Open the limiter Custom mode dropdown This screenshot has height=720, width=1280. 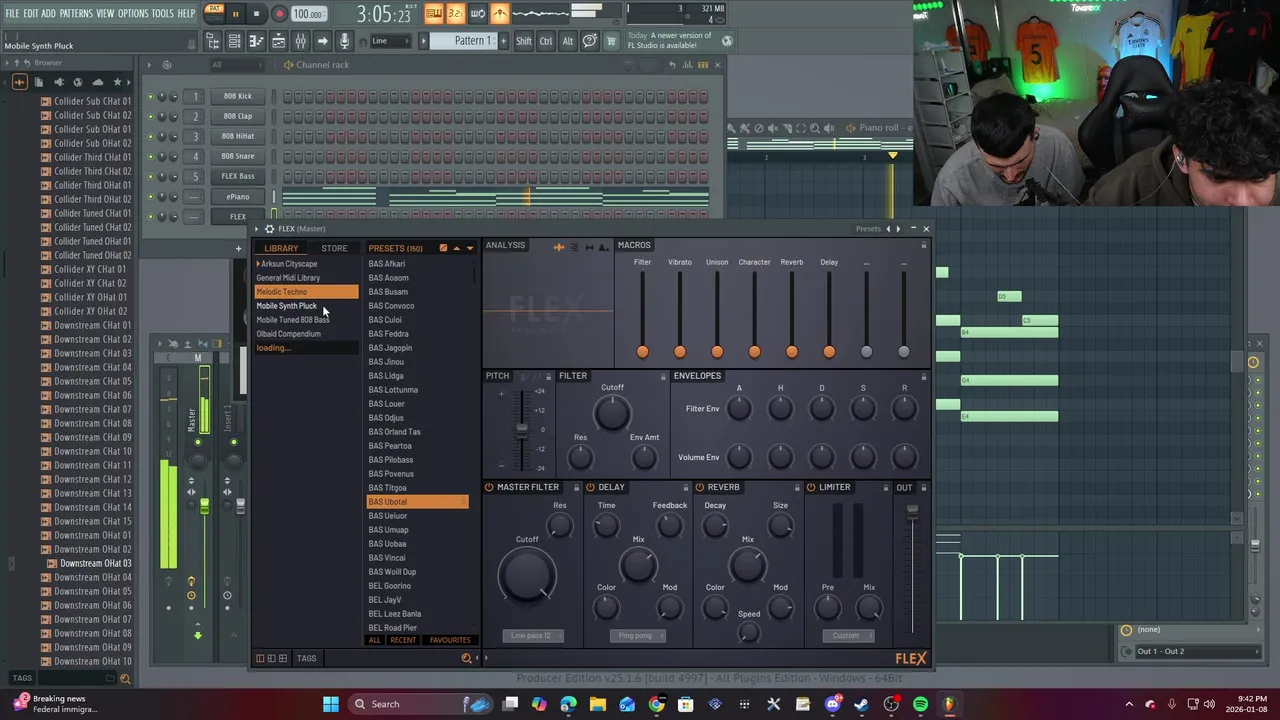[848, 635]
